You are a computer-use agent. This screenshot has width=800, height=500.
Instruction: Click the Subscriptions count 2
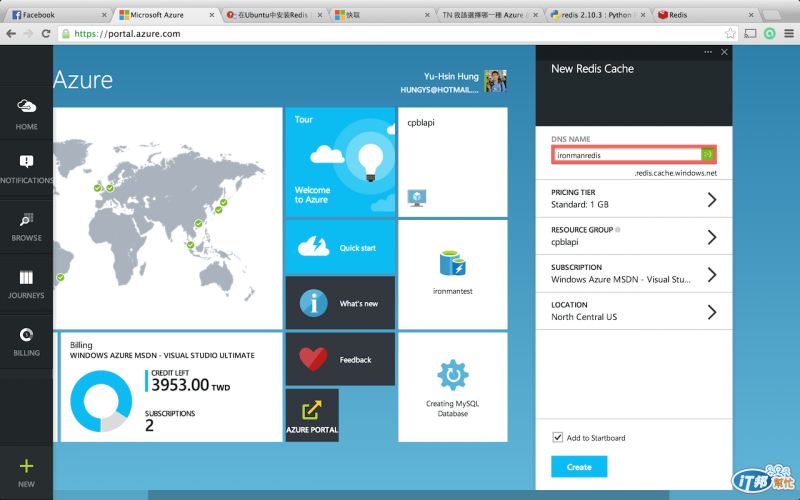click(149, 425)
